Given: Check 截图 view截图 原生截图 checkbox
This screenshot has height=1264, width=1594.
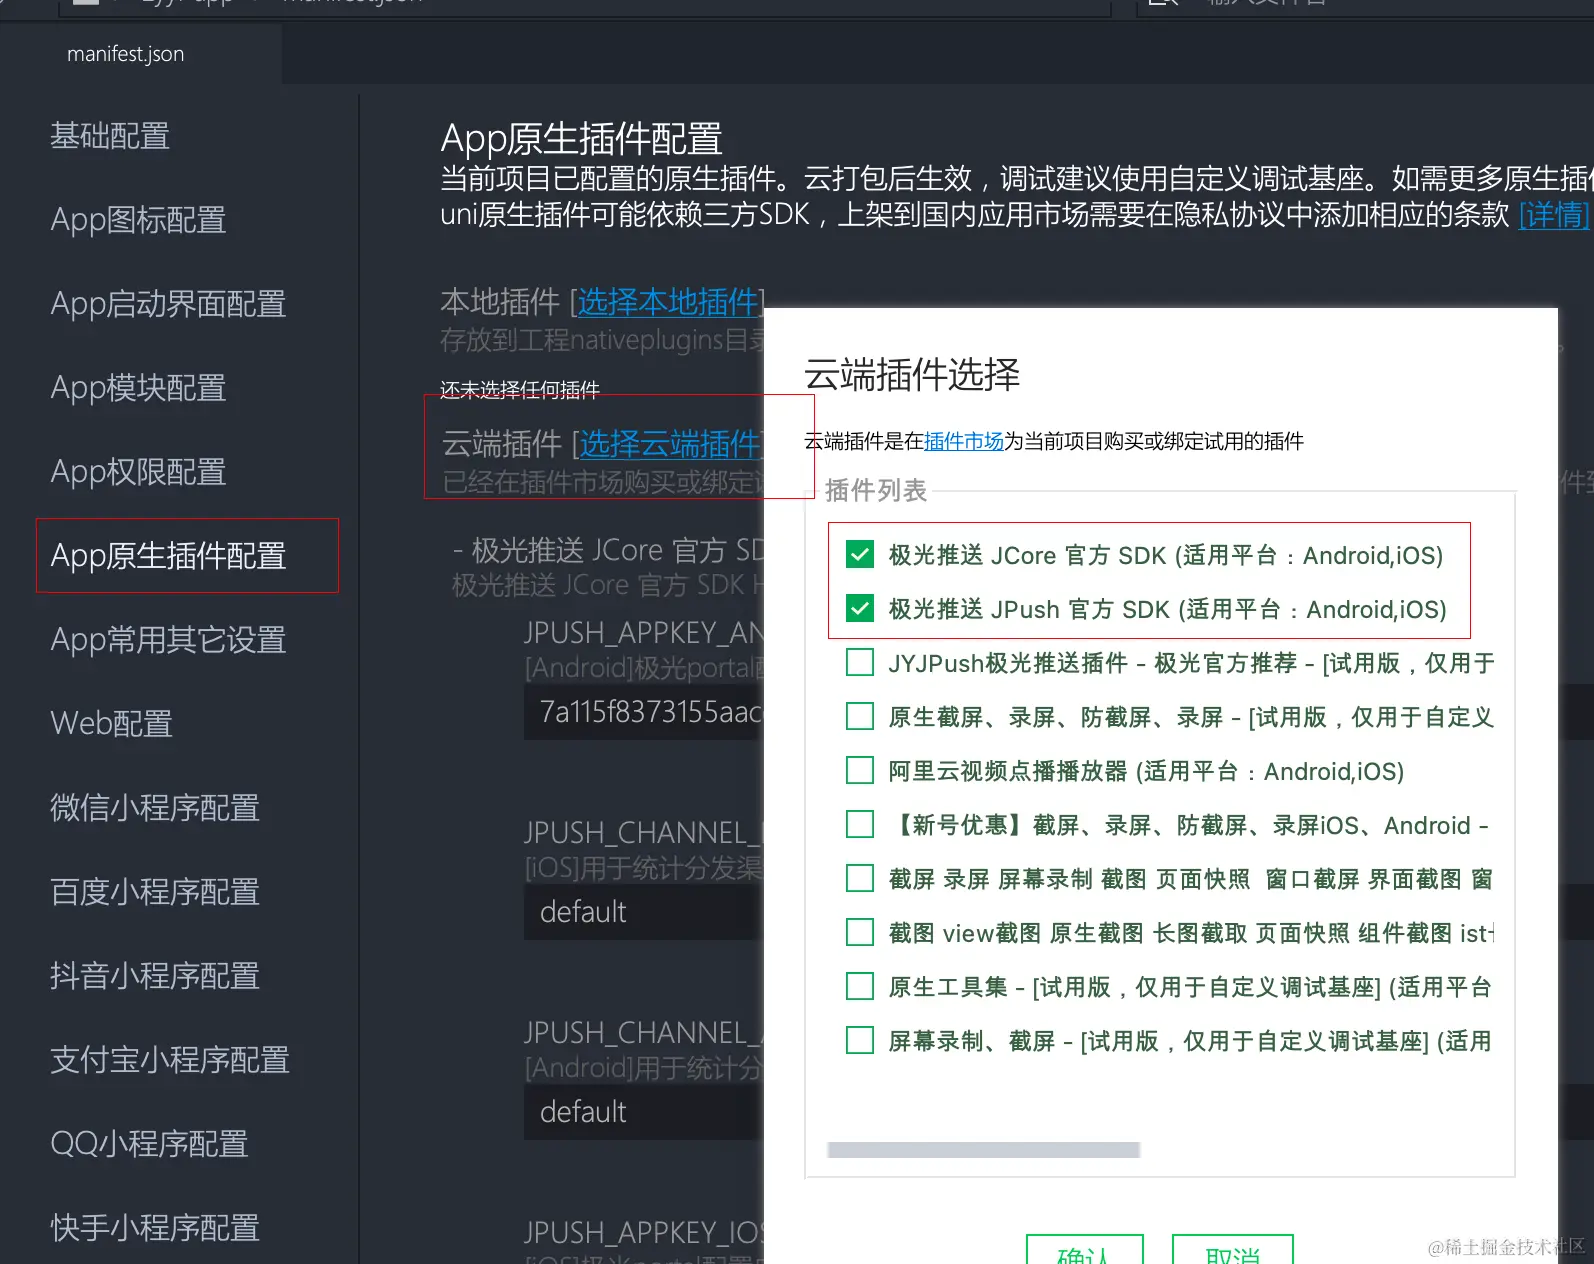Looking at the screenshot, I should coord(860,933).
